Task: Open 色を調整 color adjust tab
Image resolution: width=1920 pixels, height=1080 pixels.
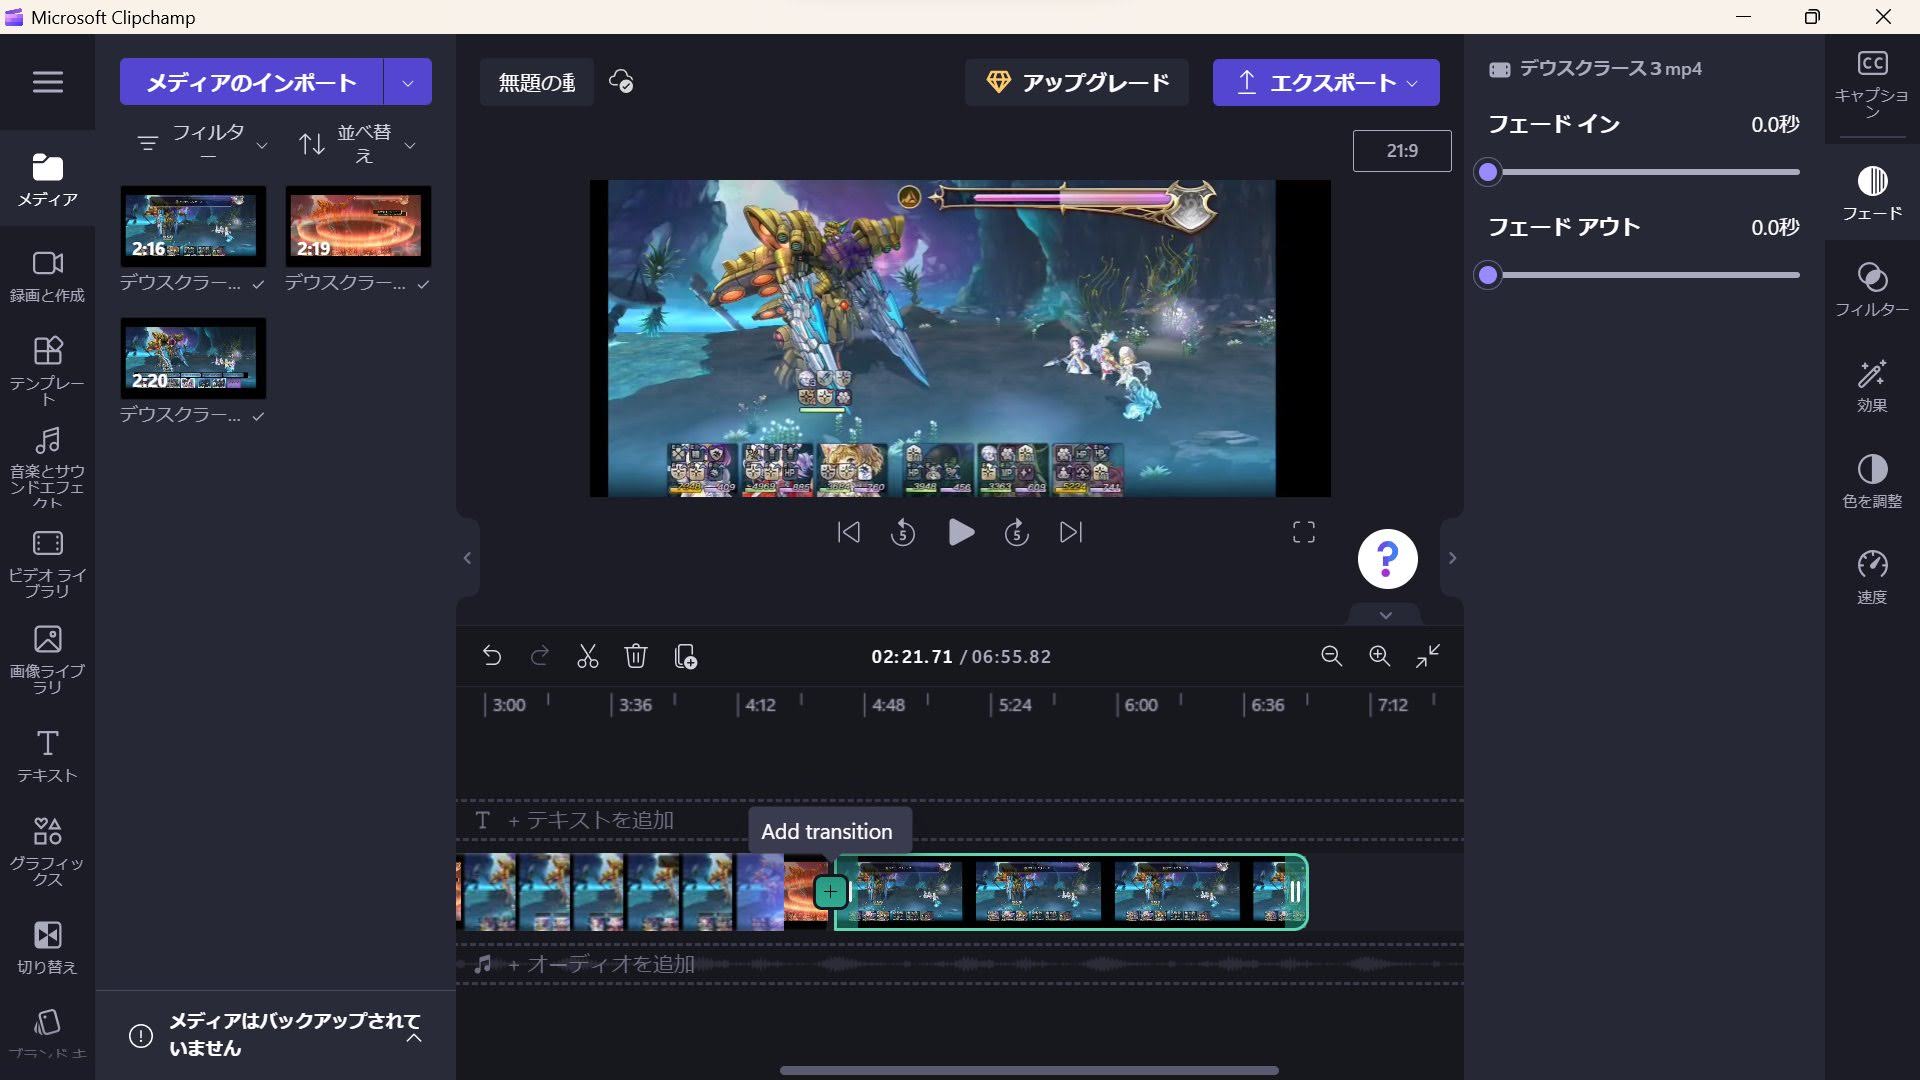Action: point(1872,481)
